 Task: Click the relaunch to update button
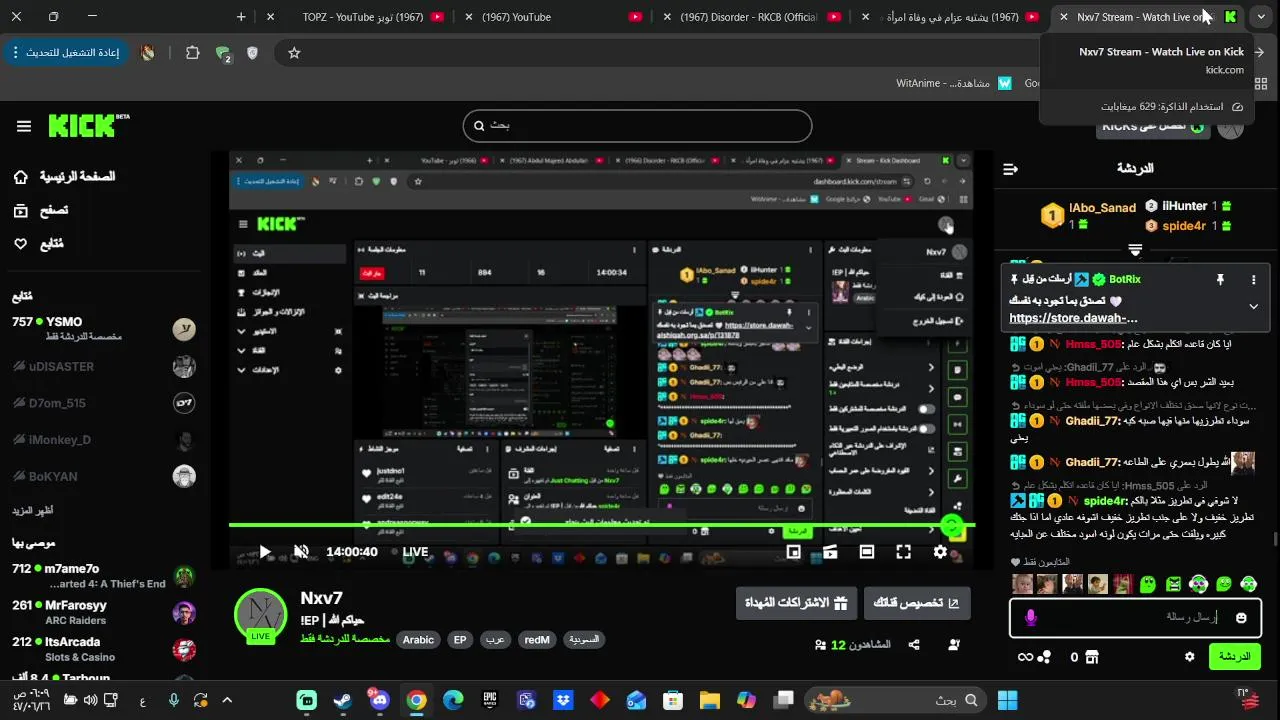point(67,53)
